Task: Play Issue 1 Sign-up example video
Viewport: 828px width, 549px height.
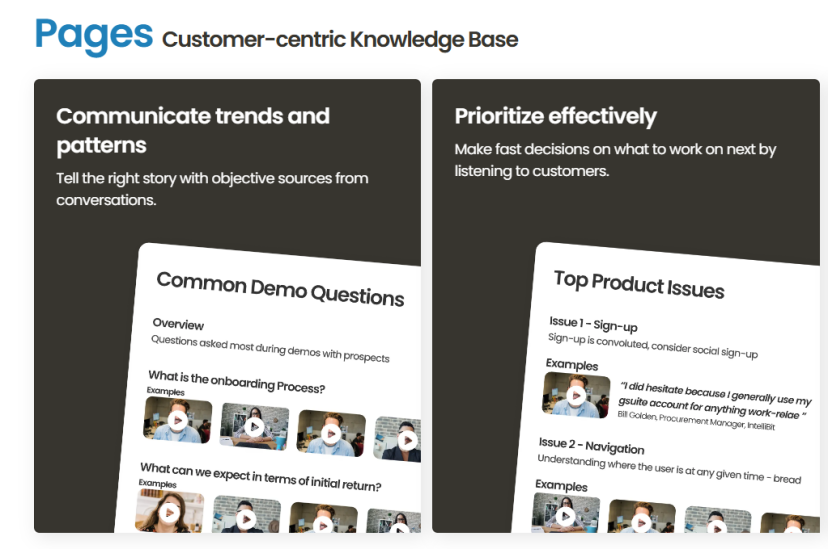Action: tap(576, 395)
